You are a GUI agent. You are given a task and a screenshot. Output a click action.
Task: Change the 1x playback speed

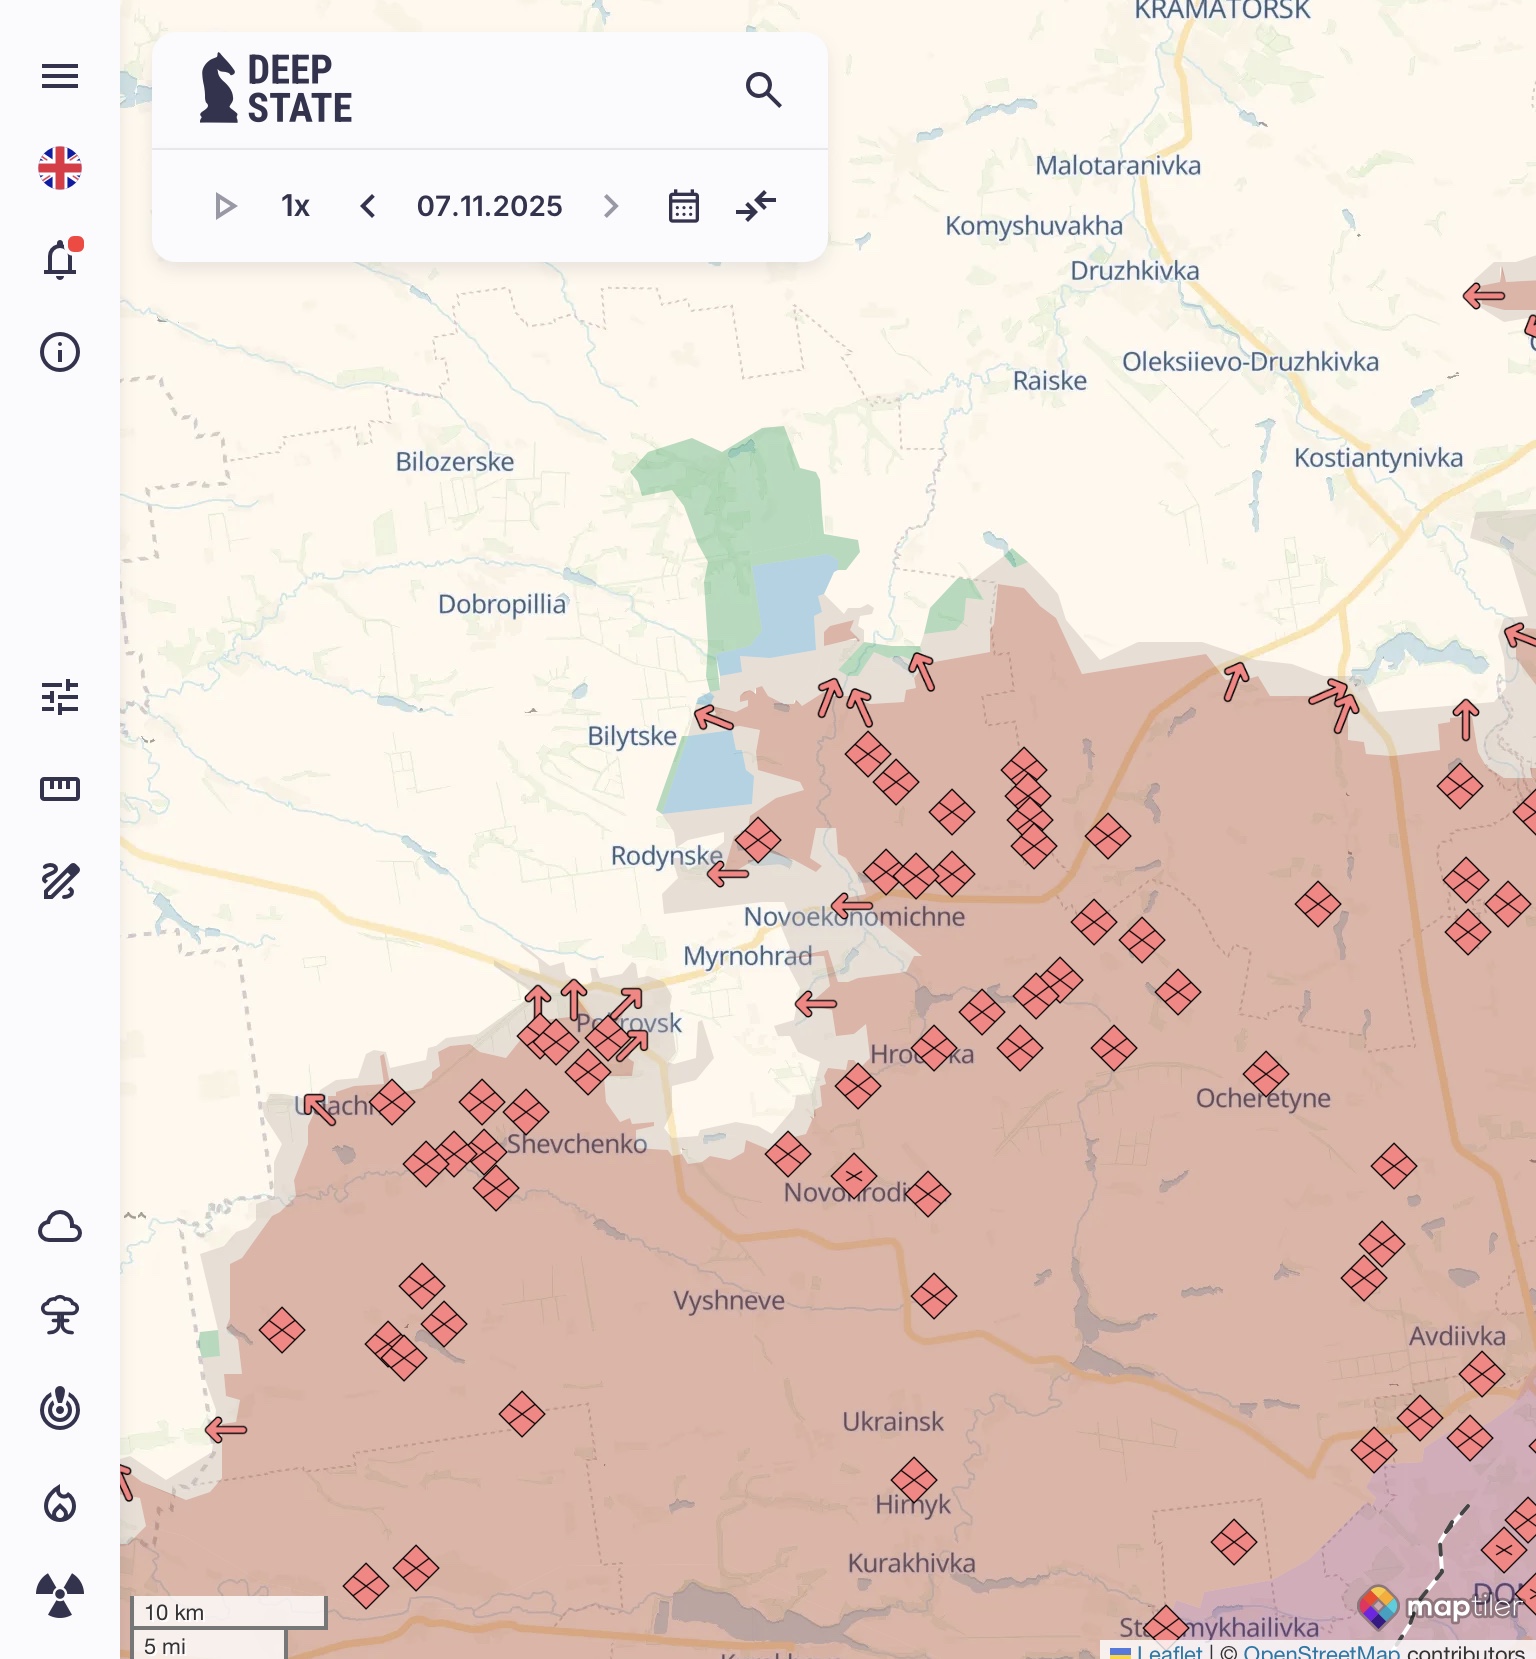coord(295,206)
